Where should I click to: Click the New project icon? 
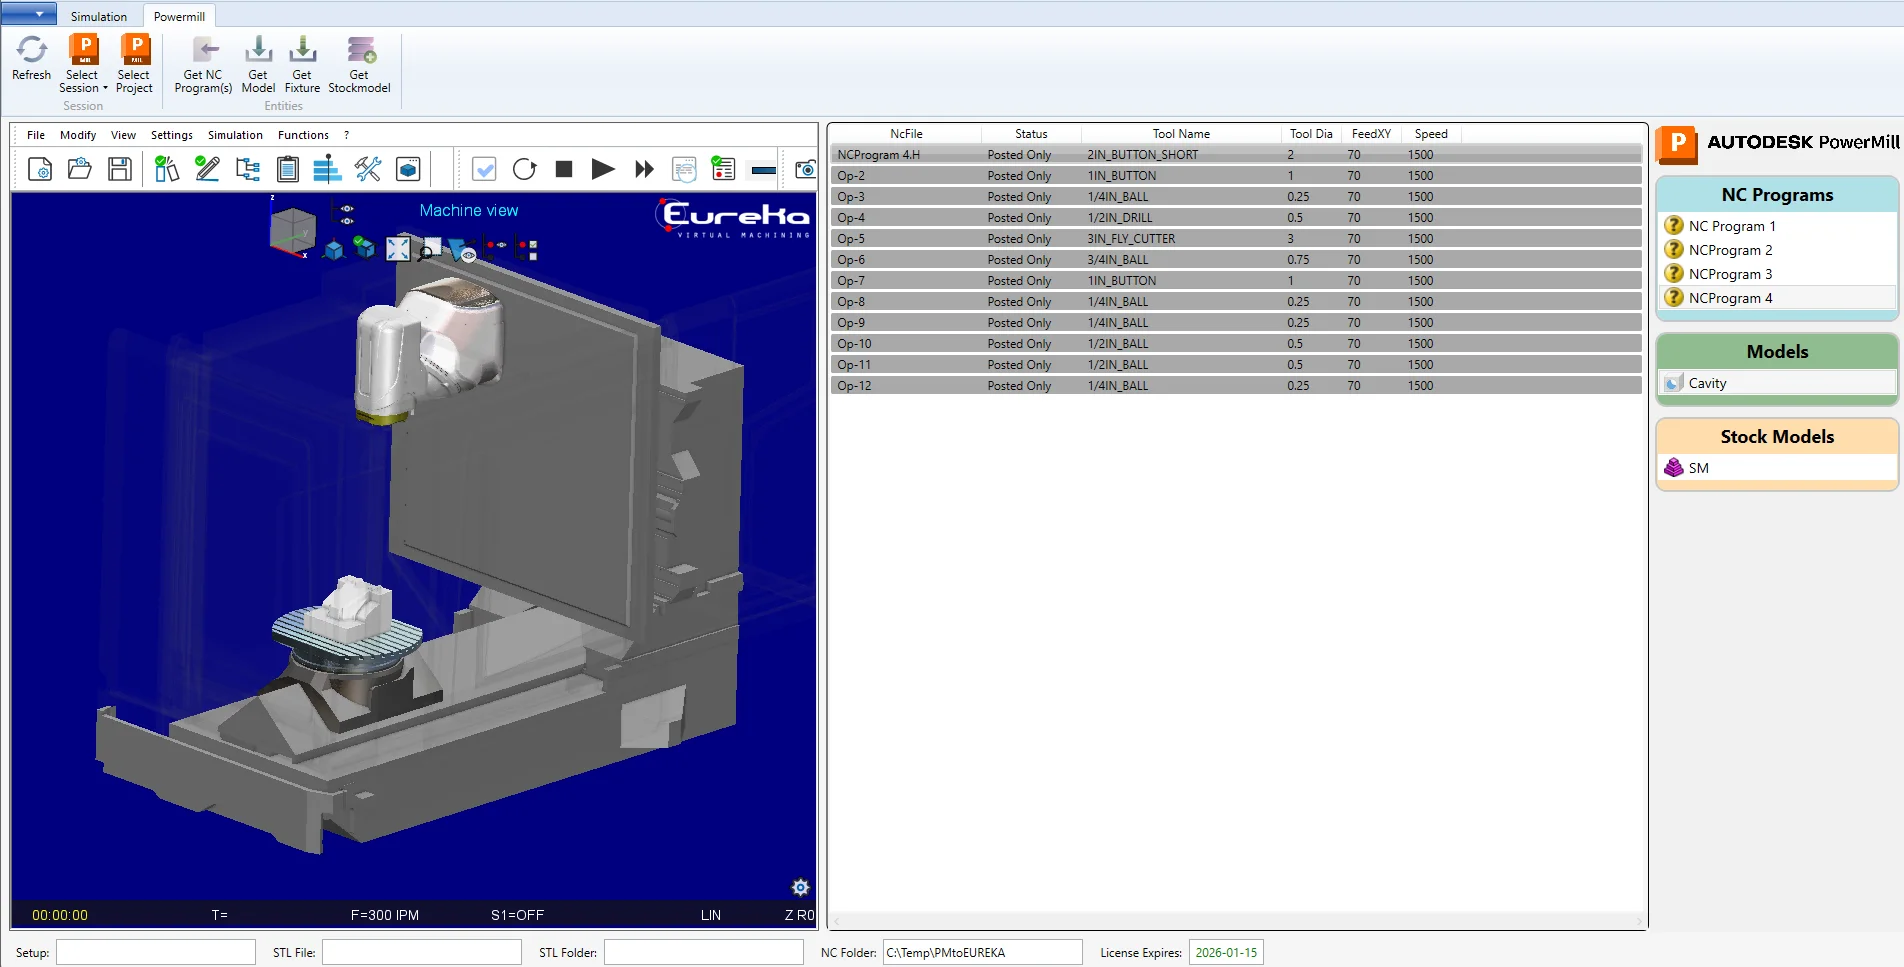click(40, 169)
